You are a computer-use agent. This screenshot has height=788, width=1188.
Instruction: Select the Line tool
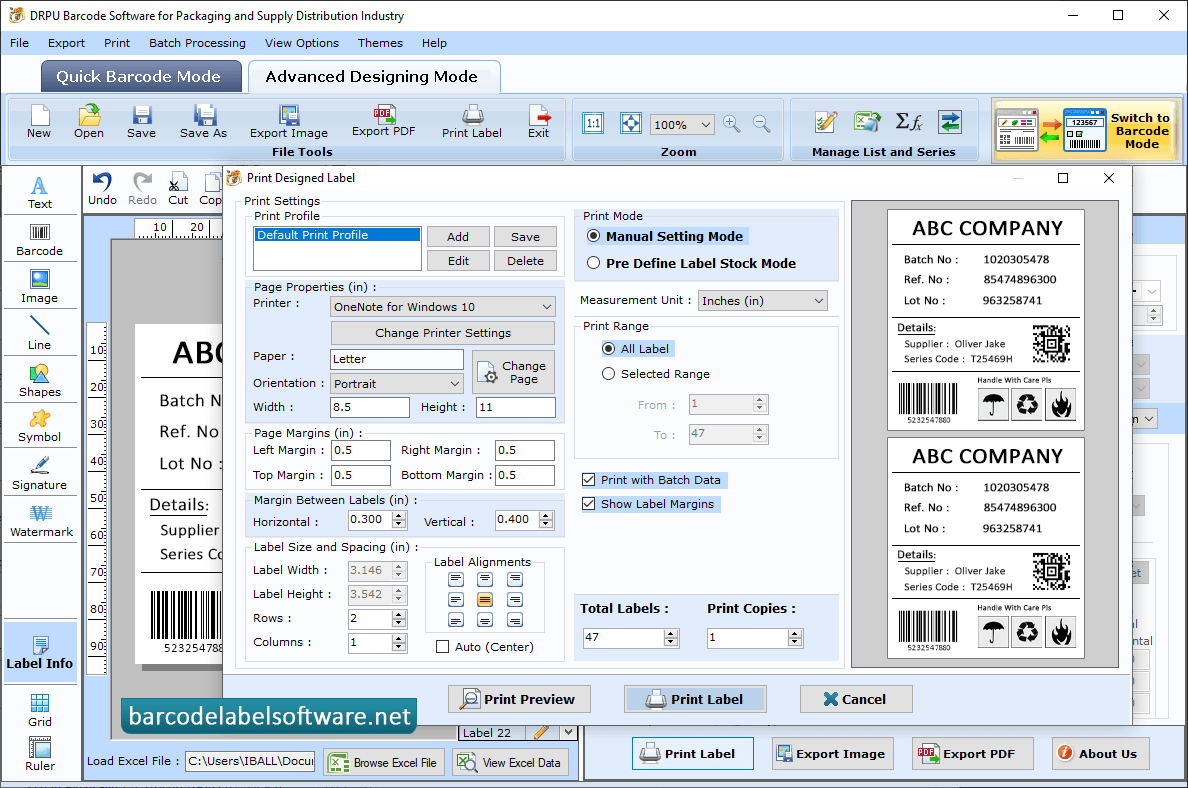click(39, 333)
